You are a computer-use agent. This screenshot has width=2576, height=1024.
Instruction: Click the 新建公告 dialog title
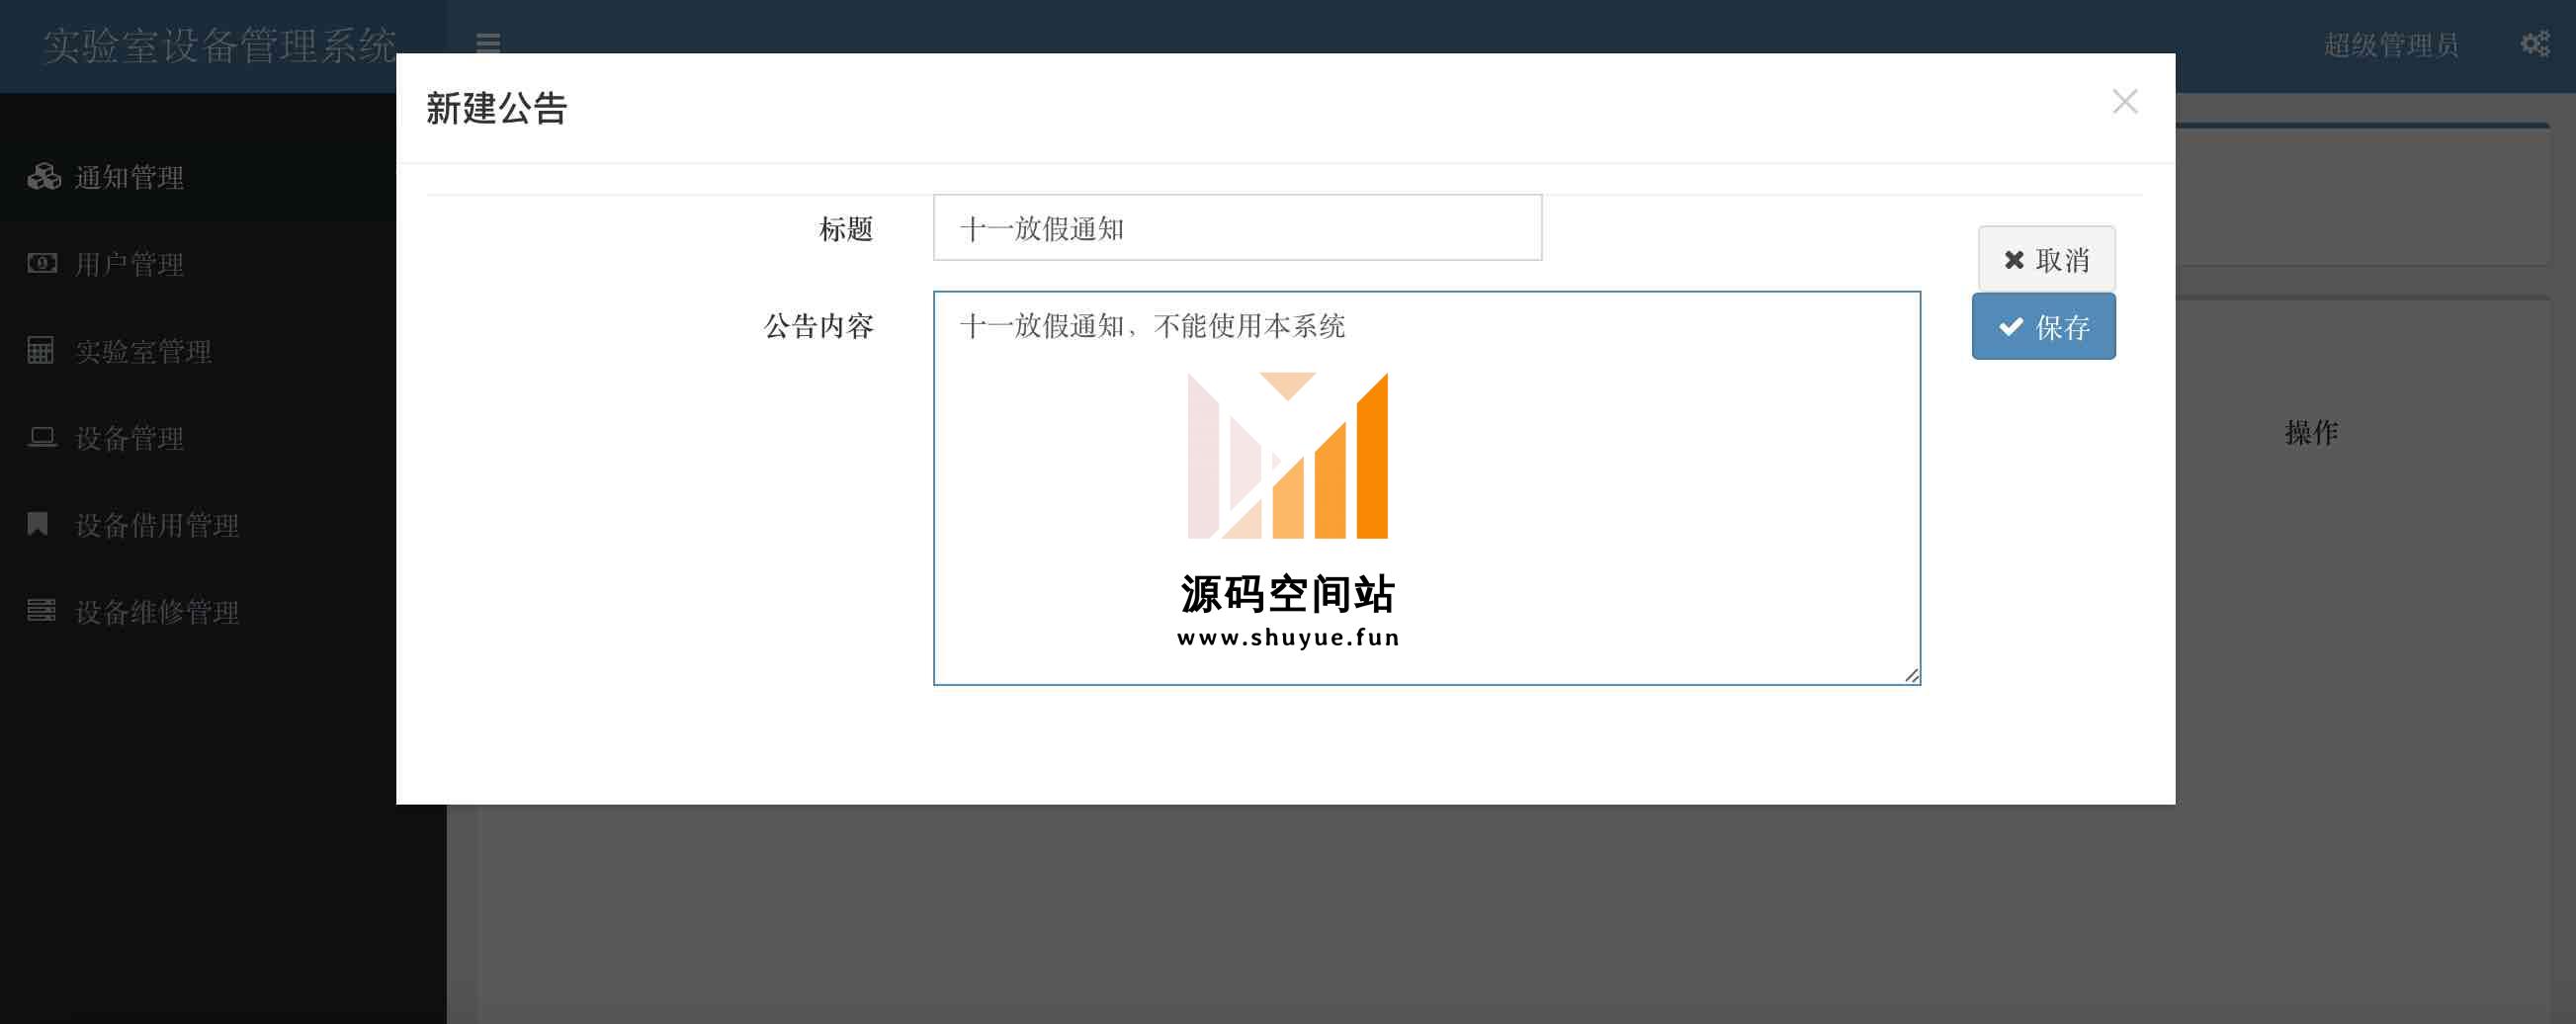click(497, 108)
